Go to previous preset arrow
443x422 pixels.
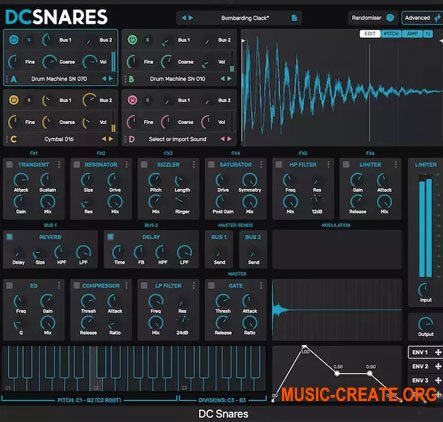pyautogui.click(x=184, y=18)
